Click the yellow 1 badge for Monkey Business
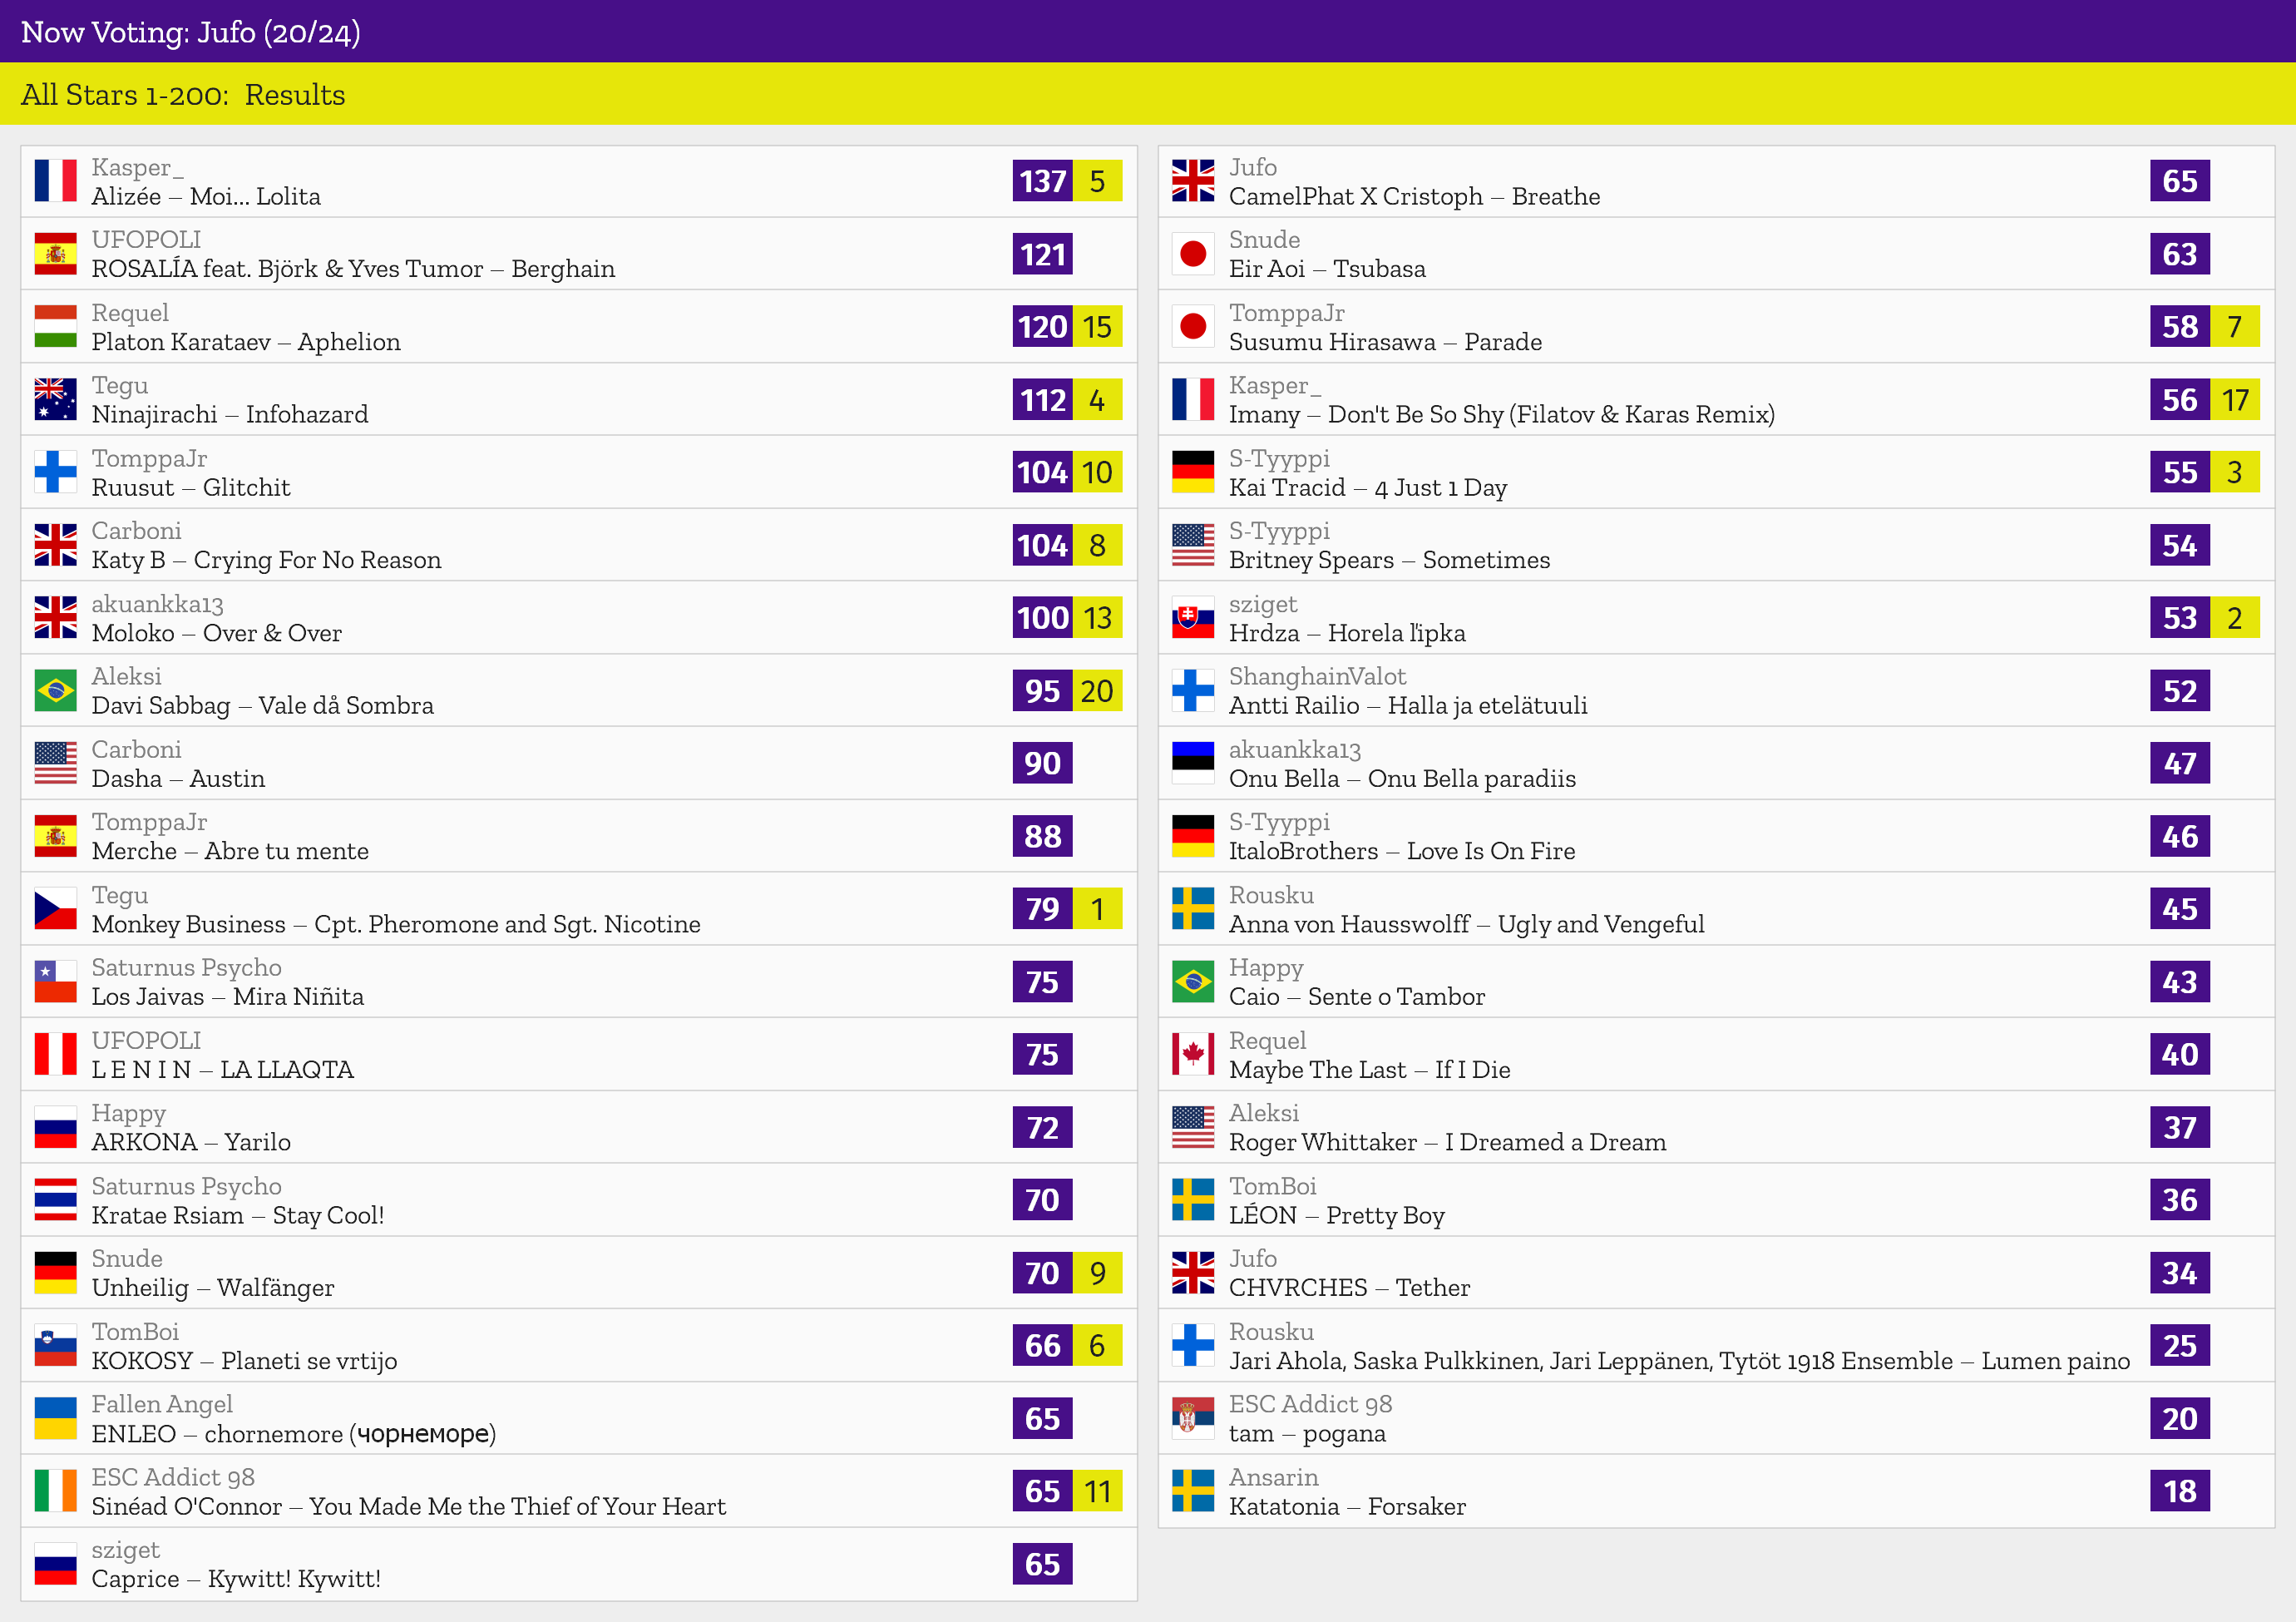The height and width of the screenshot is (1622, 2296). (x=1097, y=909)
